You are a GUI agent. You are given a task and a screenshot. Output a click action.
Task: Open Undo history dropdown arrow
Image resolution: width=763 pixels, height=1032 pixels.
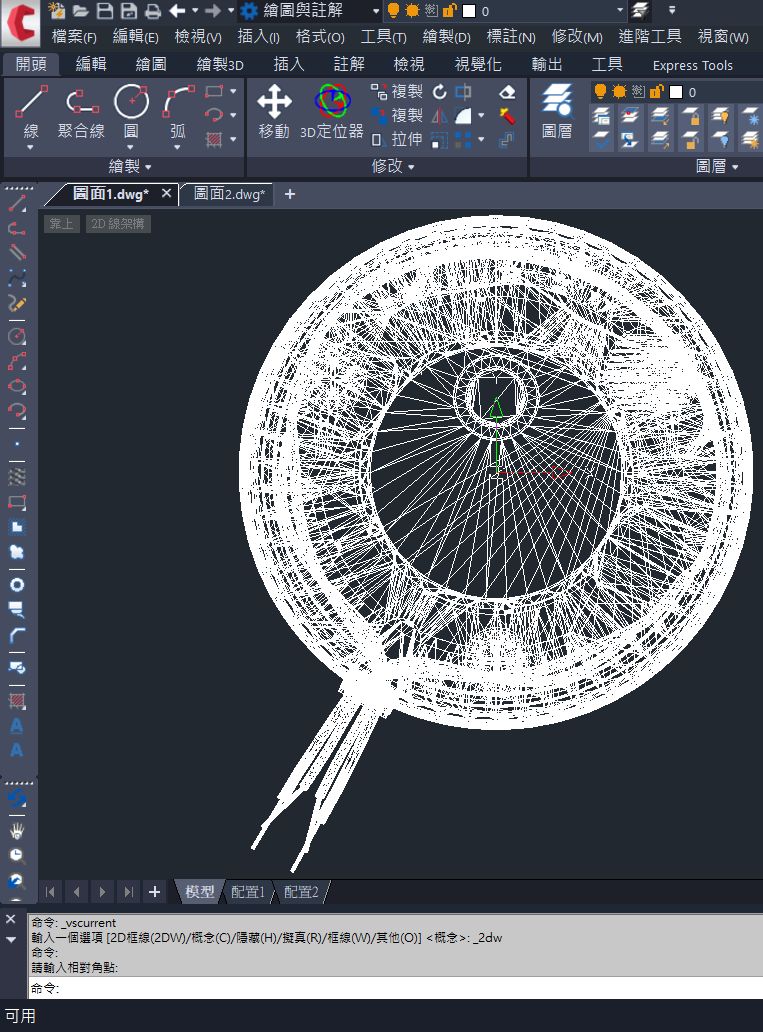coord(195,11)
